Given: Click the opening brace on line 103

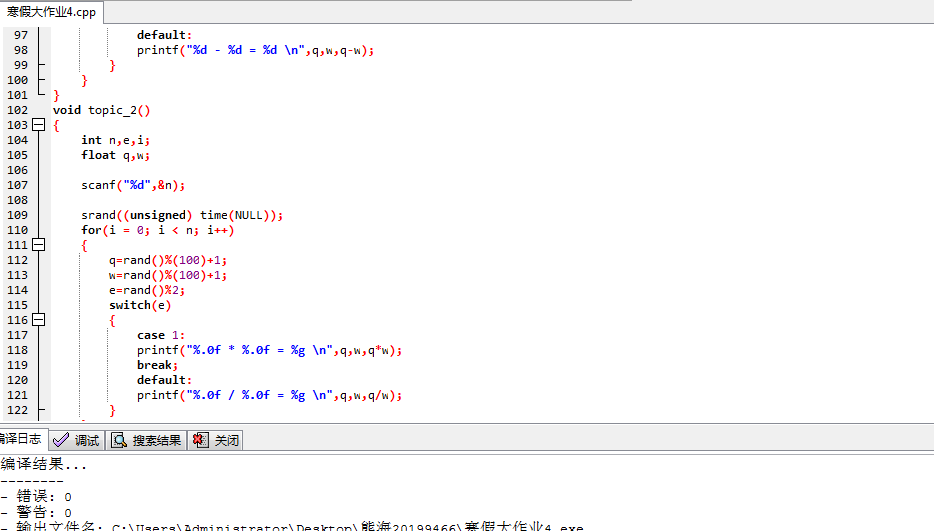Looking at the screenshot, I should [57, 125].
